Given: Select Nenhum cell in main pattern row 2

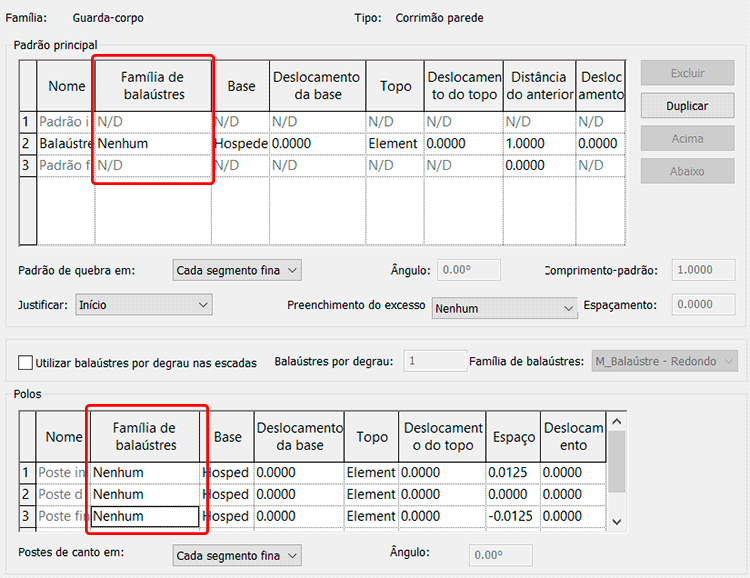Looking at the screenshot, I should (153, 144).
